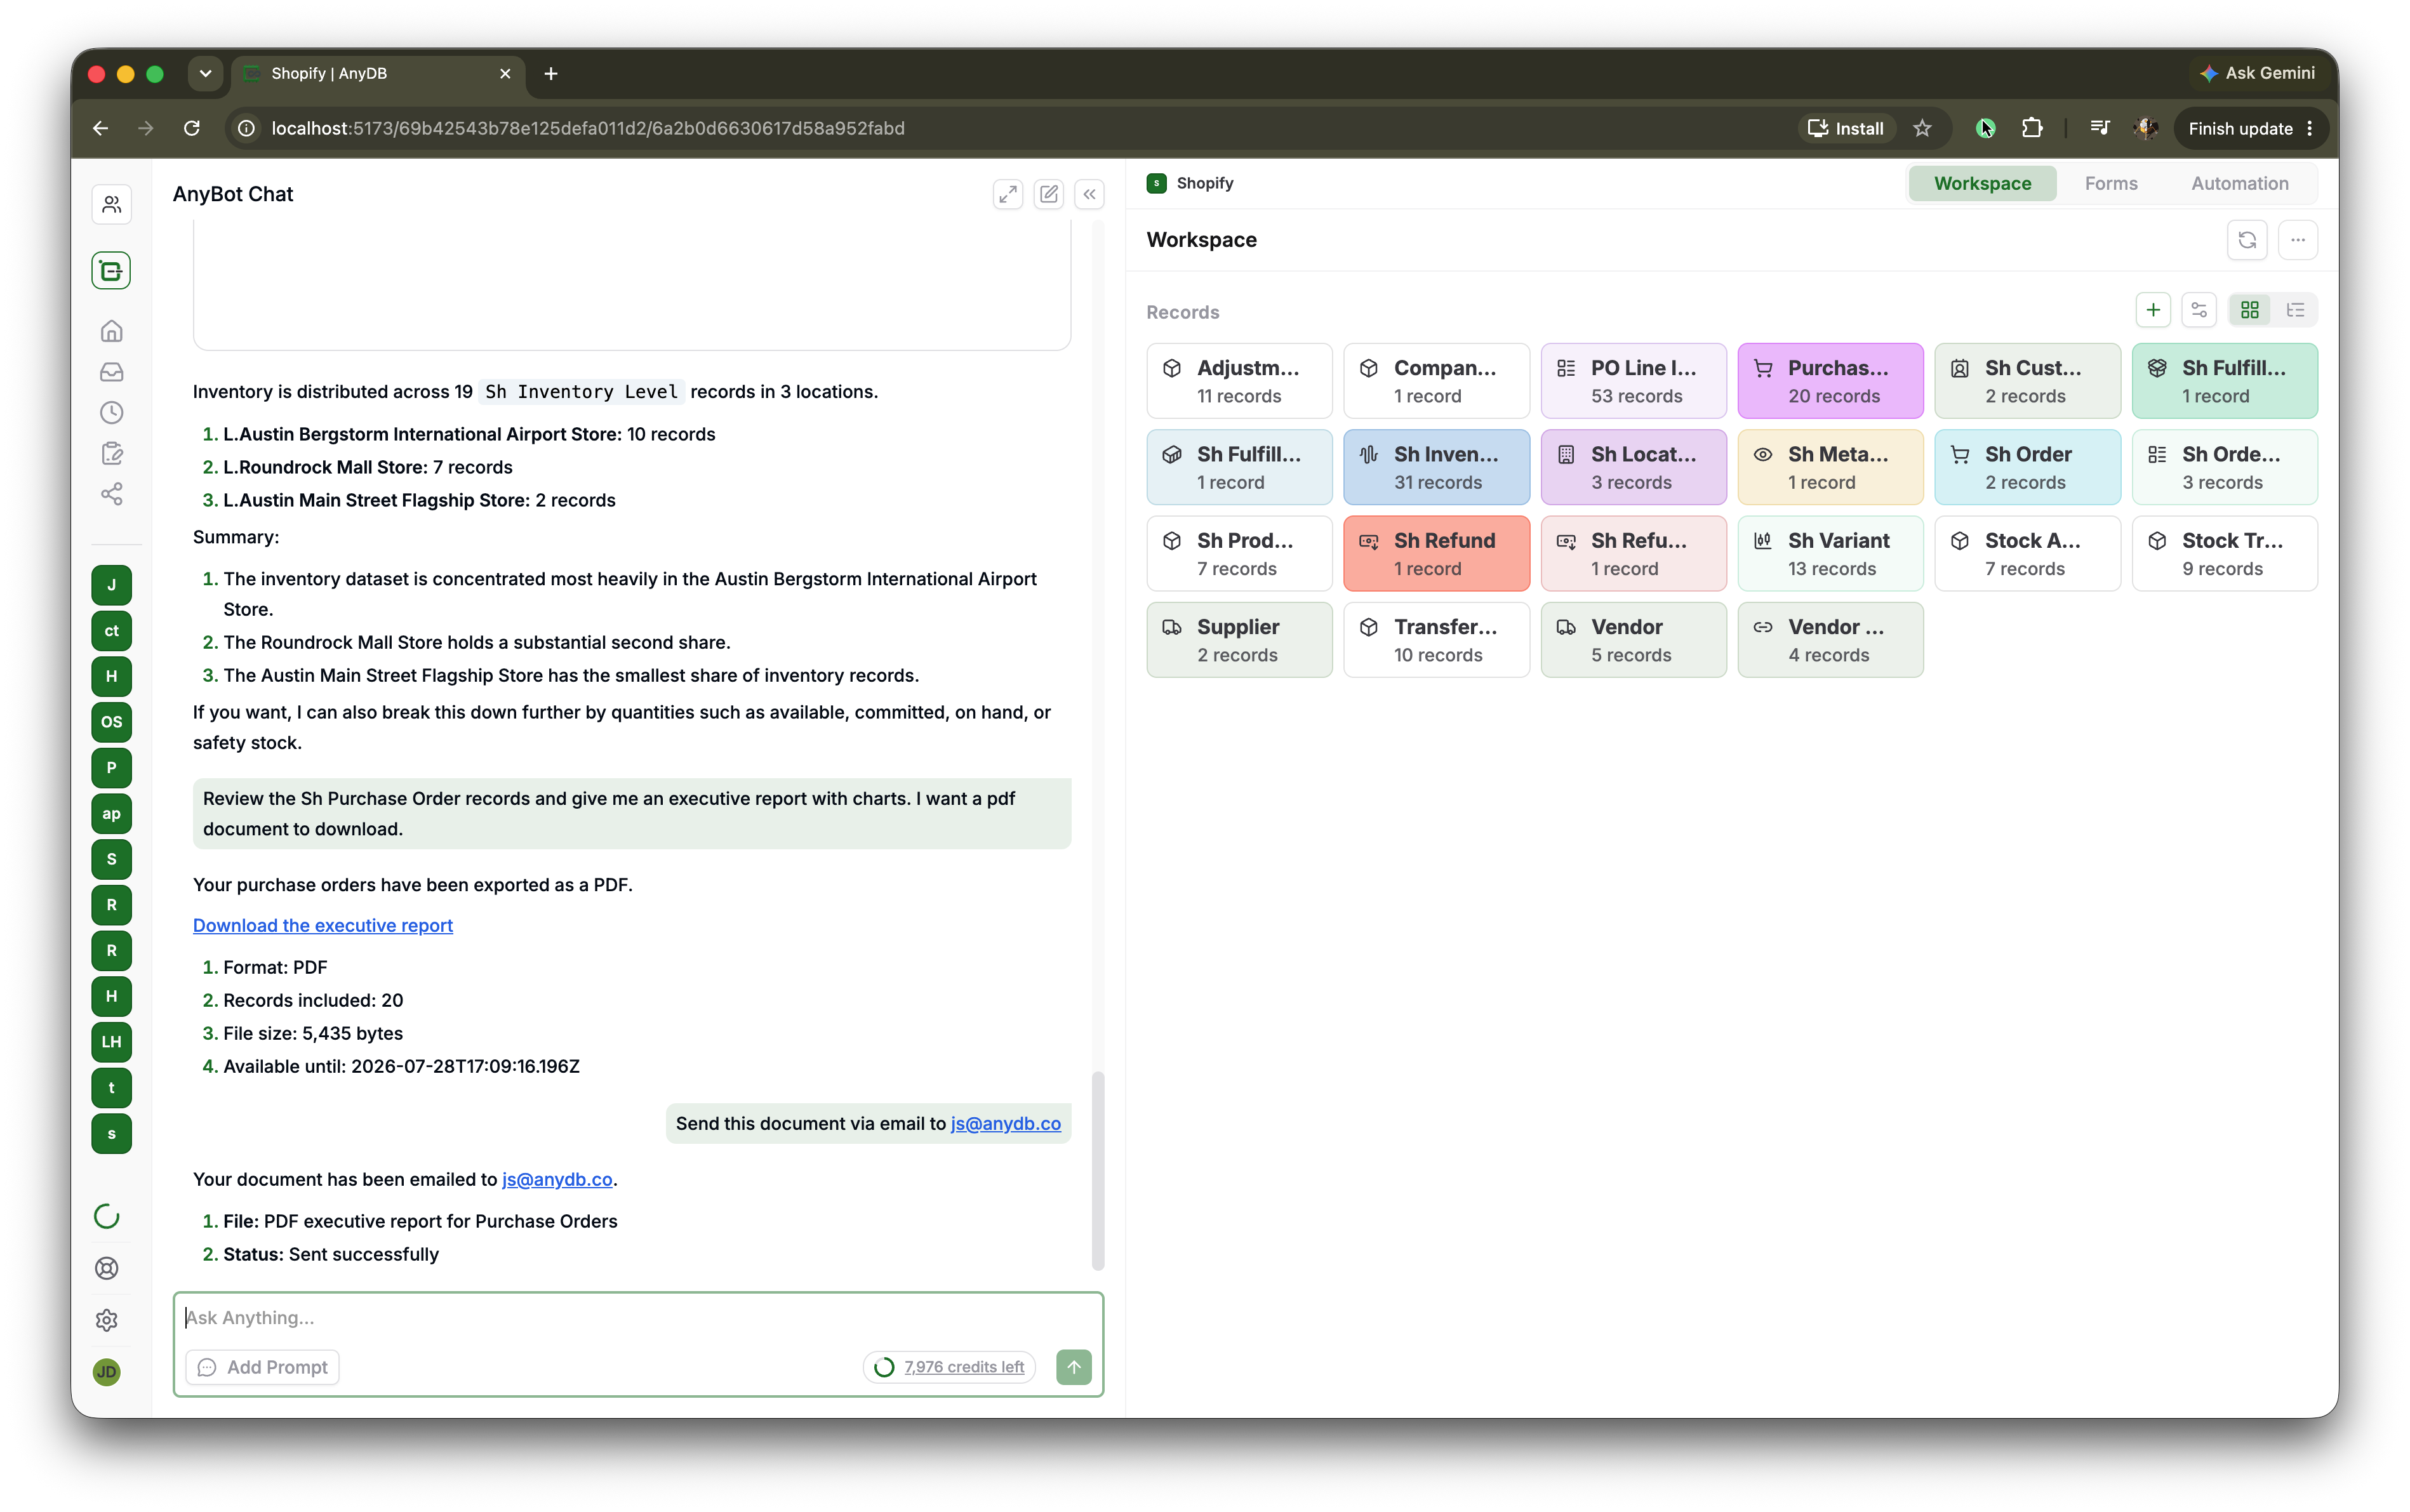Viewport: 2410px width, 1512px height.
Task: Open the browser extensions puzzle icon
Action: pyautogui.click(x=2031, y=128)
